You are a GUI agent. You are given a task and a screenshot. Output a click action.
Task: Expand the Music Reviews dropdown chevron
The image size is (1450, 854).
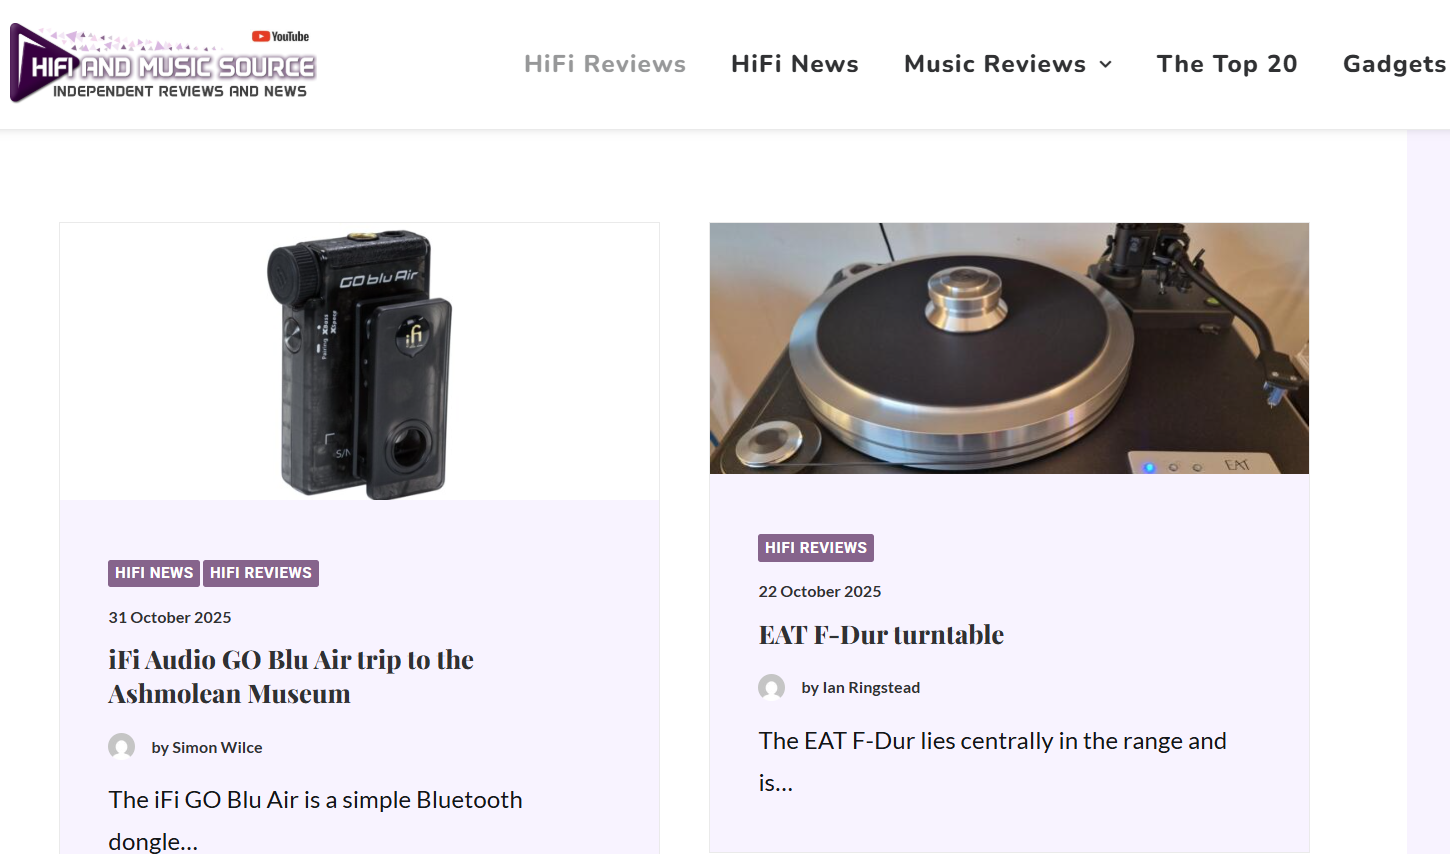point(1105,64)
